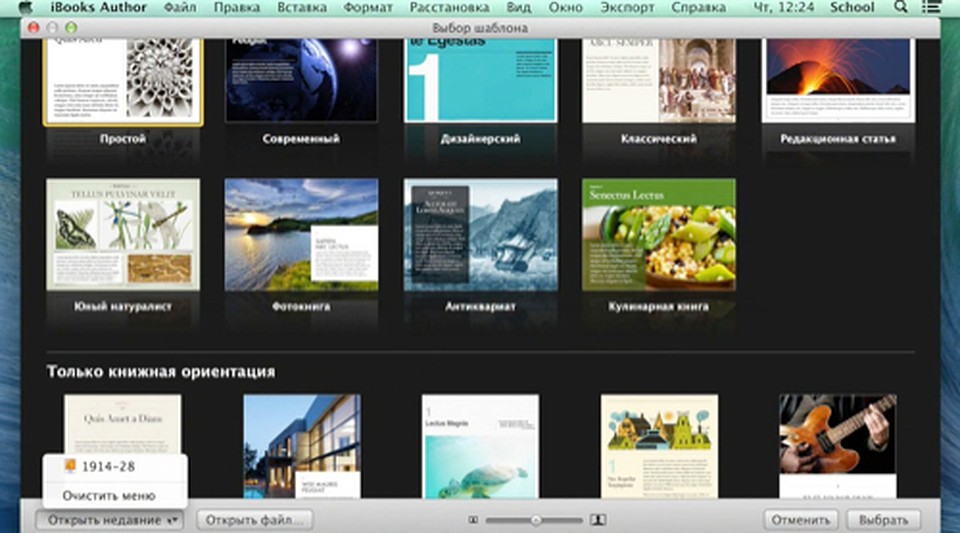The width and height of the screenshot is (960, 533).
Task: Click the Только книжная ориентация heading
Action: click(x=161, y=372)
